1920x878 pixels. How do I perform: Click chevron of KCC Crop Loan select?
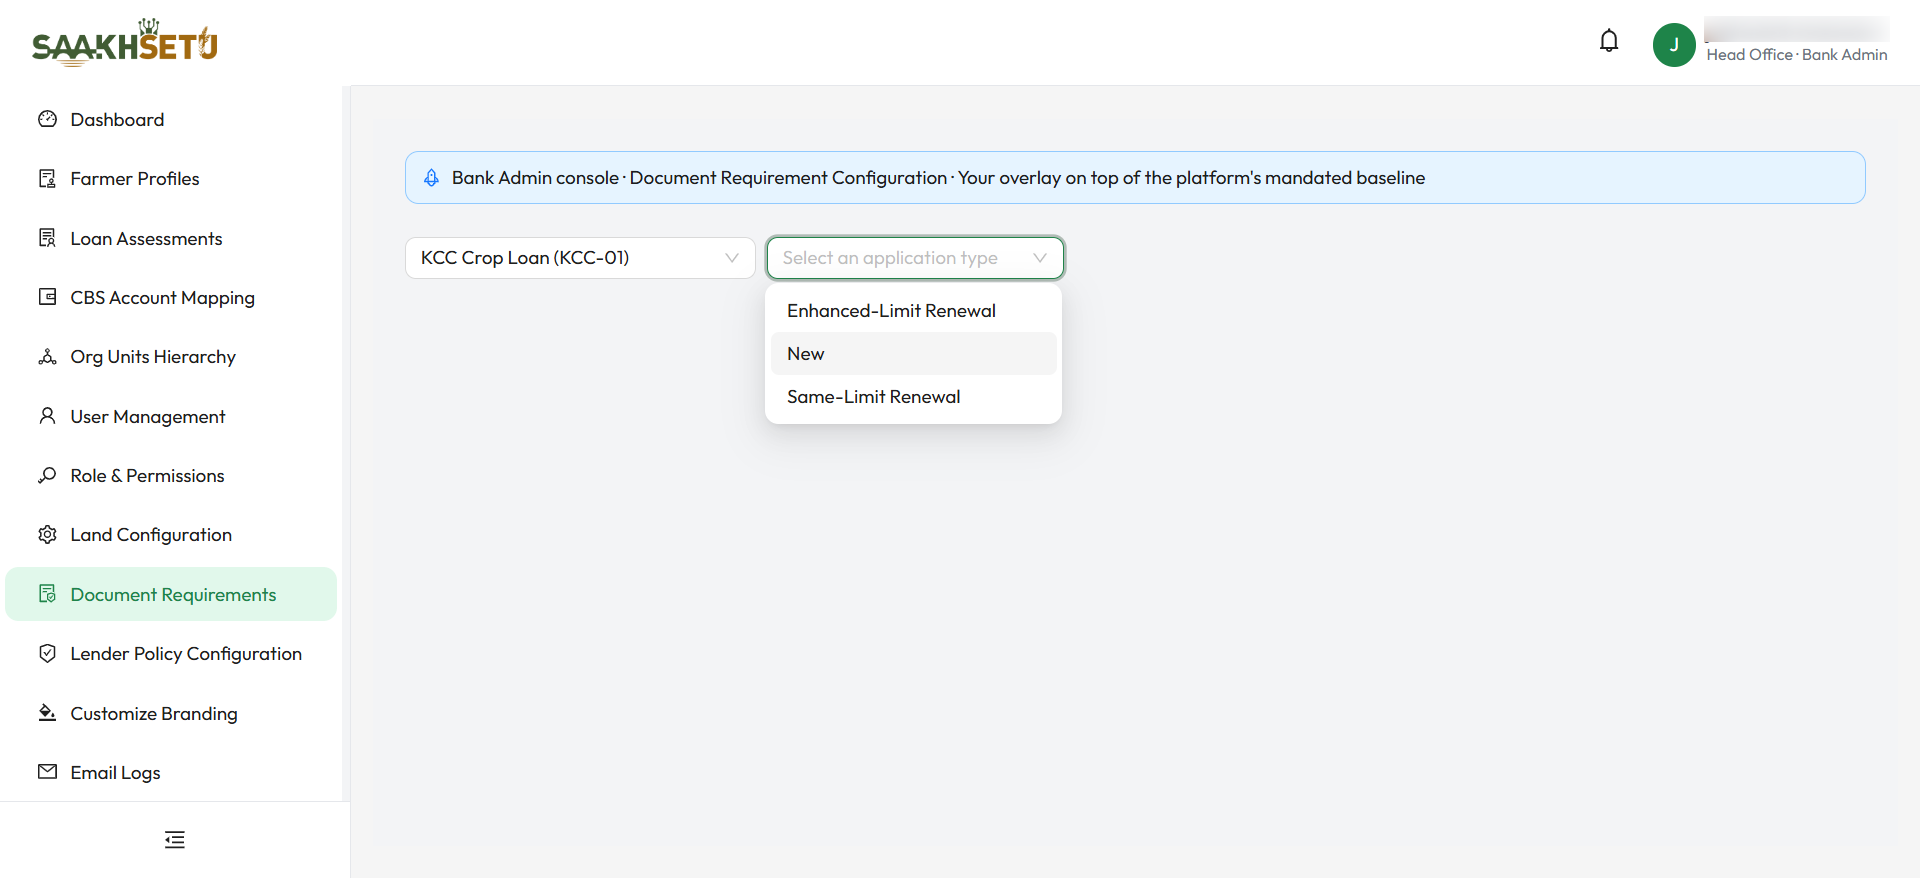tap(732, 258)
